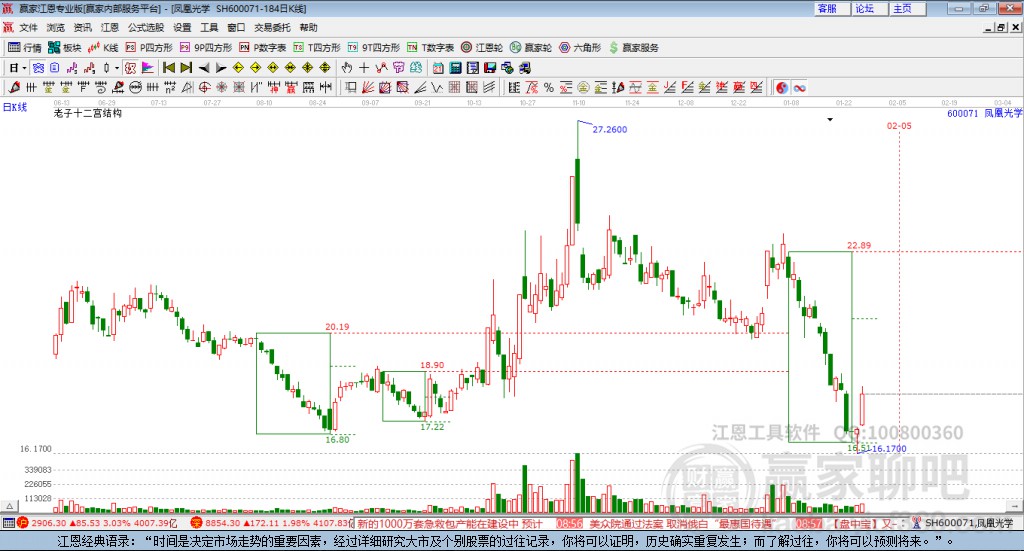Viewport: 1024px width, 551px height.
Task: Click the 22.89 price level label
Action: coord(859,245)
